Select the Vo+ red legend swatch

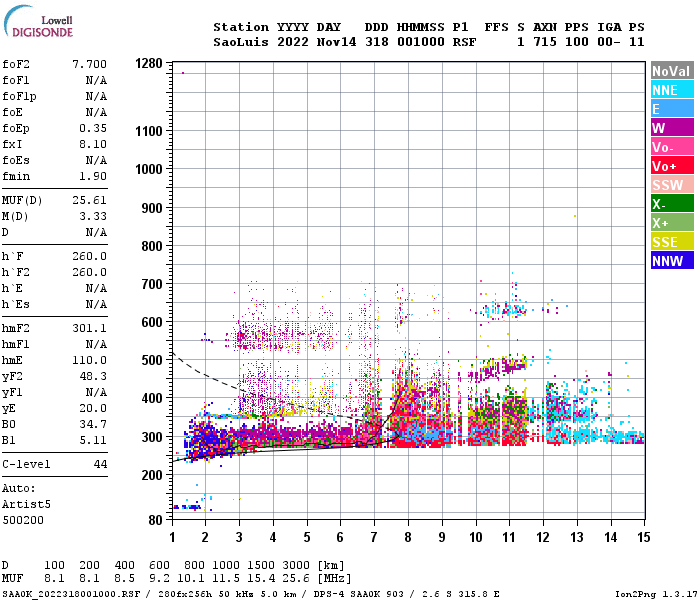(x=672, y=166)
